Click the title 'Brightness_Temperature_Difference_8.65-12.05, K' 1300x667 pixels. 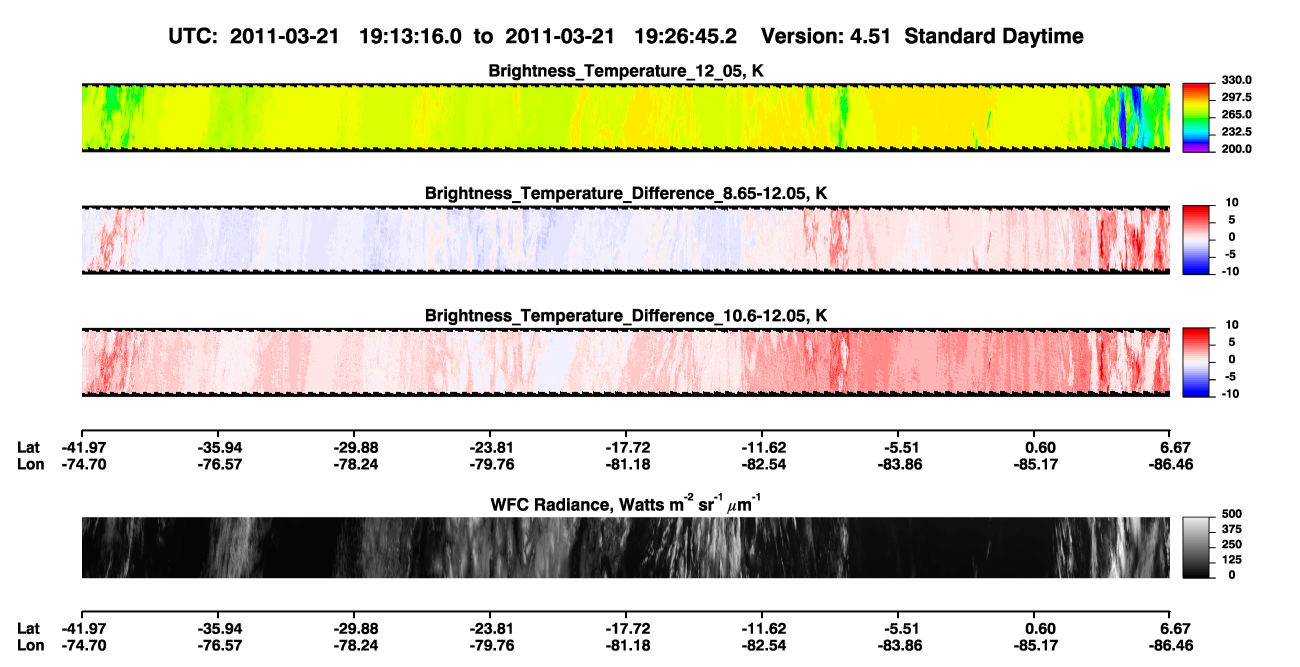point(626,193)
